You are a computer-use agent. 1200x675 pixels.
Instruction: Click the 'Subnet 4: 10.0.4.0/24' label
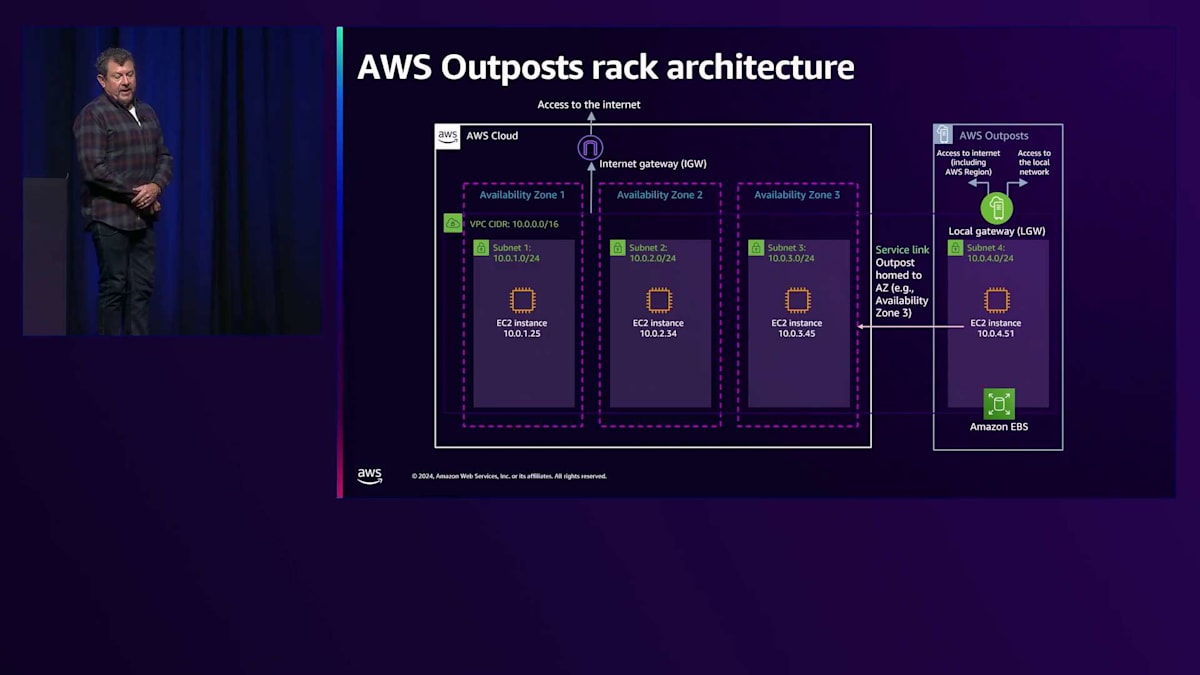coord(990,252)
